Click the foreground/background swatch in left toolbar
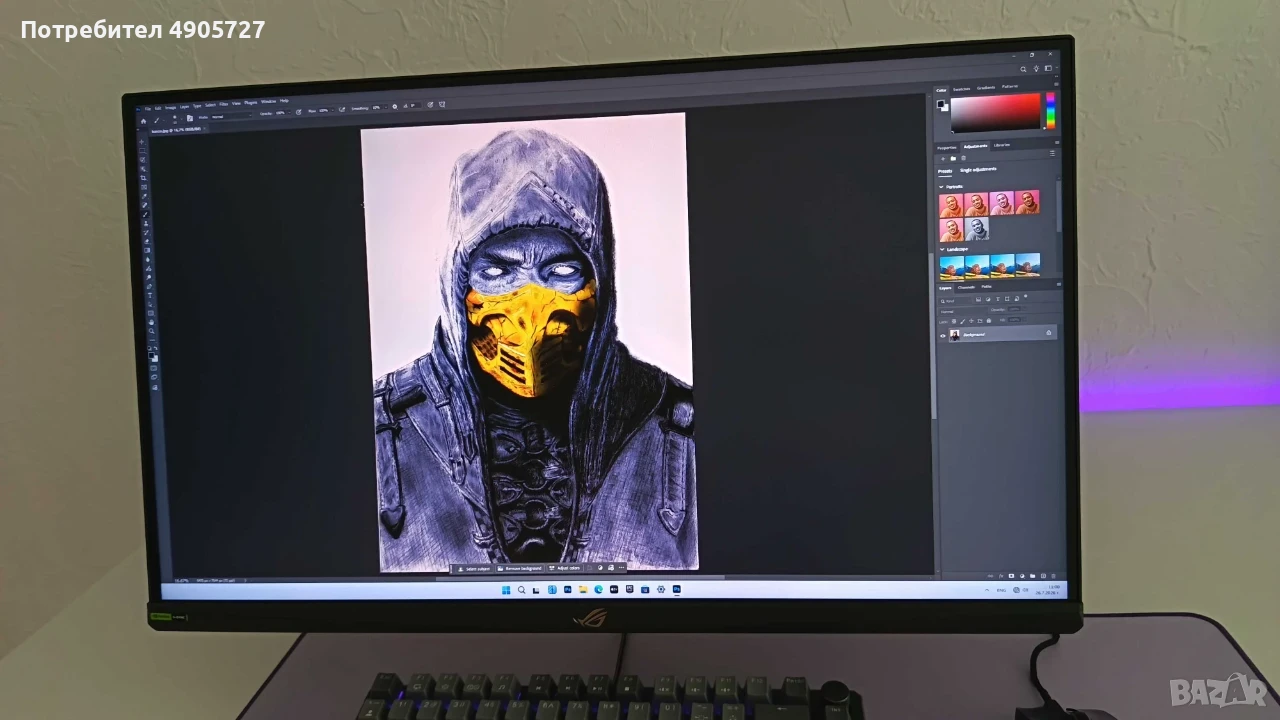This screenshot has width=1280, height=720. tap(153, 355)
